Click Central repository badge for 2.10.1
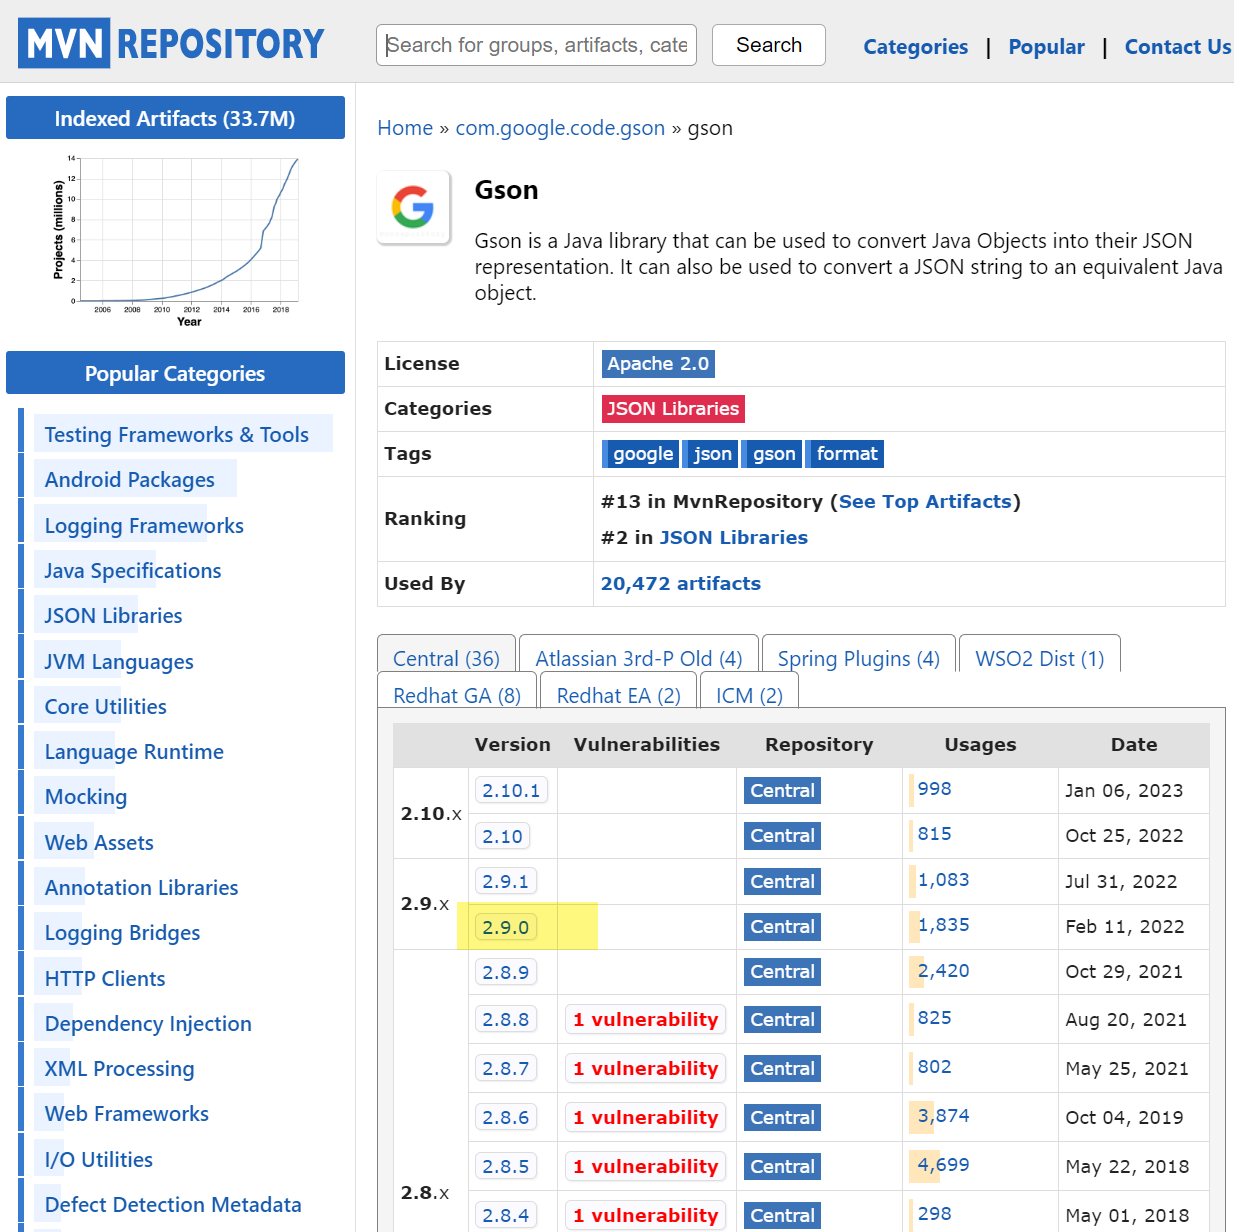 pos(782,791)
